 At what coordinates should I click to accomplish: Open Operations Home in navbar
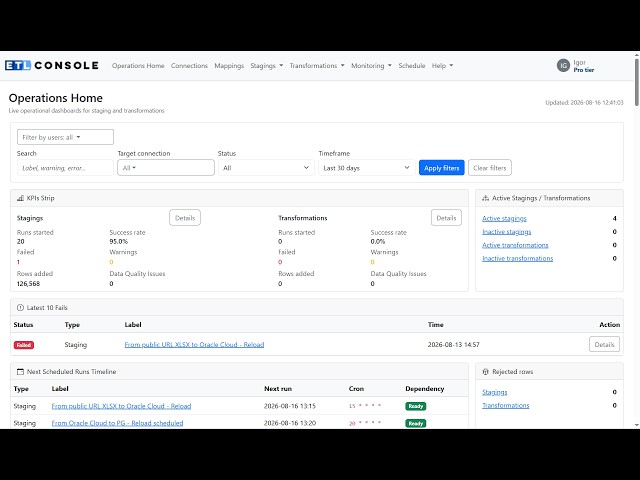pos(138,65)
